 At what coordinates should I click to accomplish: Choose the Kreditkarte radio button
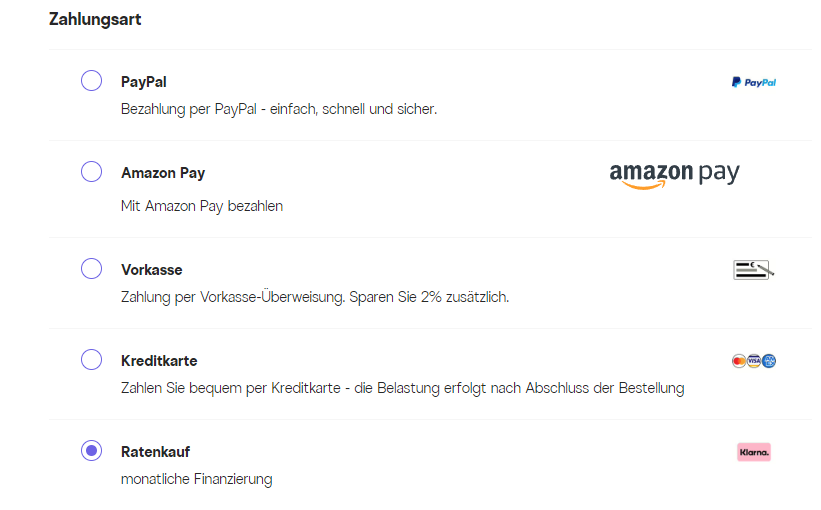pos(91,360)
